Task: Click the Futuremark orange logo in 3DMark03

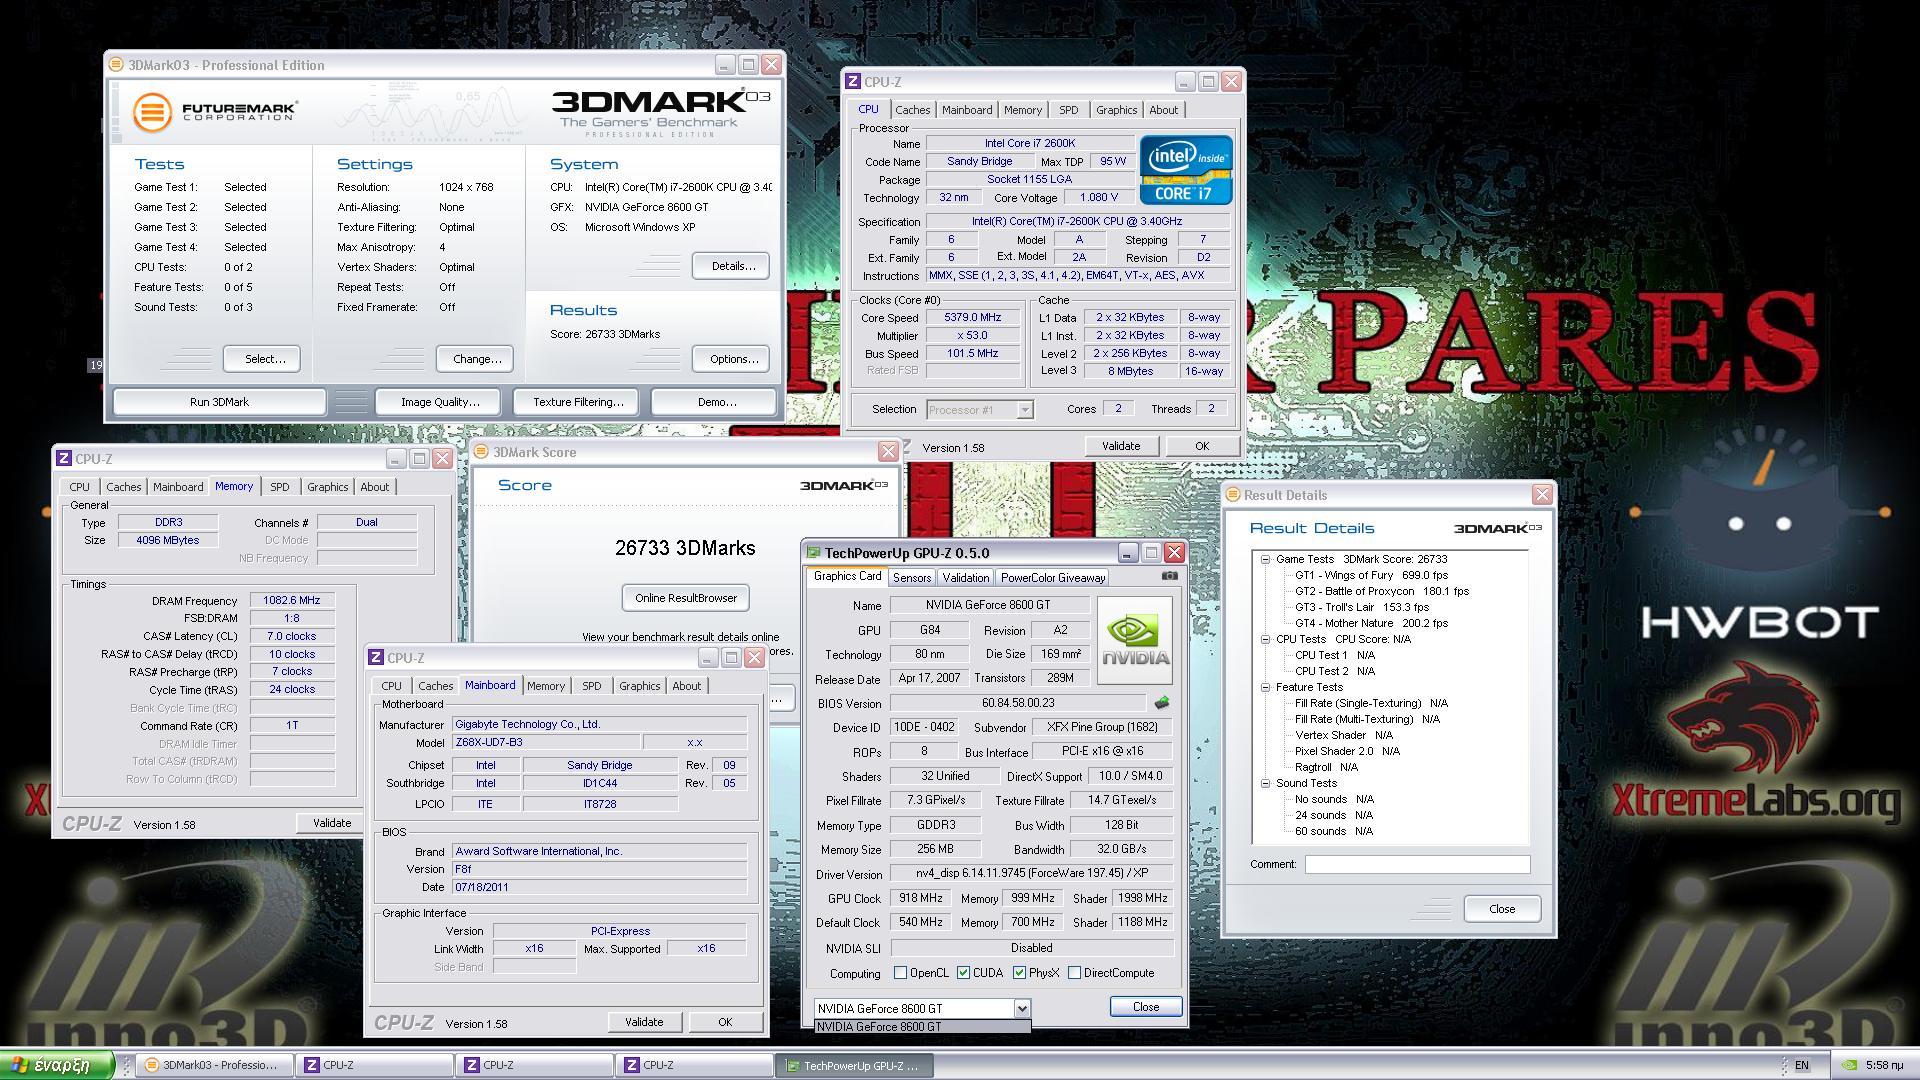Action: tap(152, 112)
